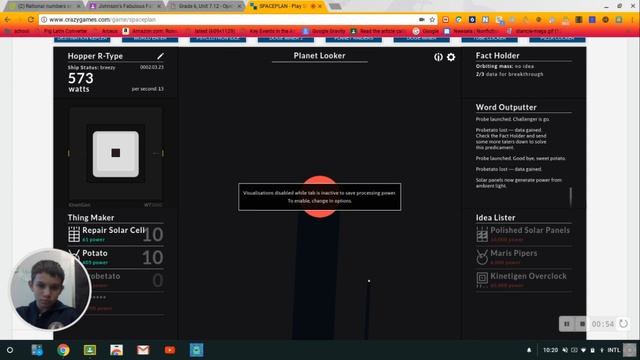
Task: Open the Amazon.com bookmark
Action: click(x=149, y=31)
